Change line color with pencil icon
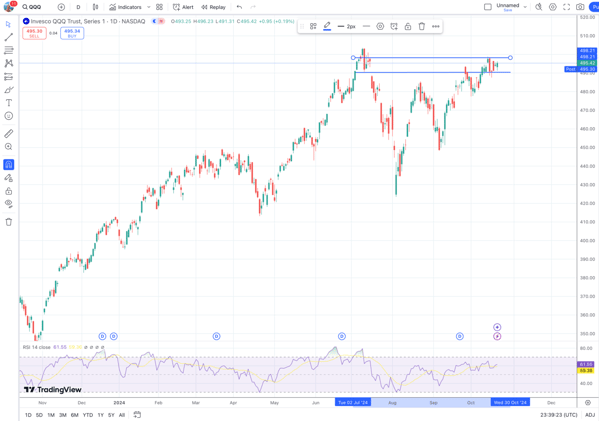The image size is (599, 421). (327, 26)
